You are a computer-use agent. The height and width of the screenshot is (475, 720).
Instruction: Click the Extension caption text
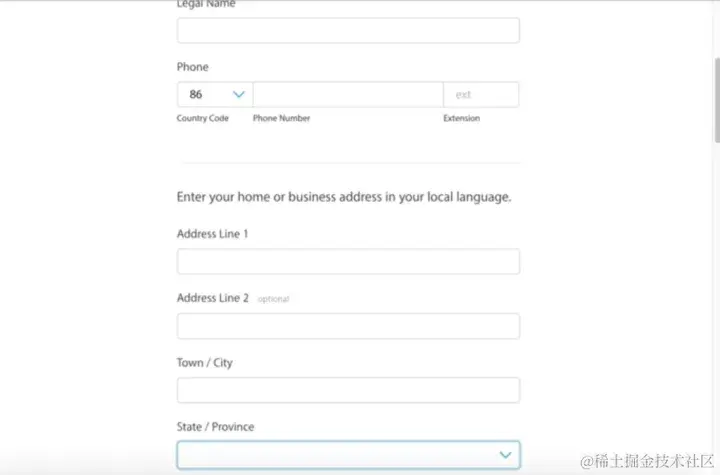(x=461, y=118)
